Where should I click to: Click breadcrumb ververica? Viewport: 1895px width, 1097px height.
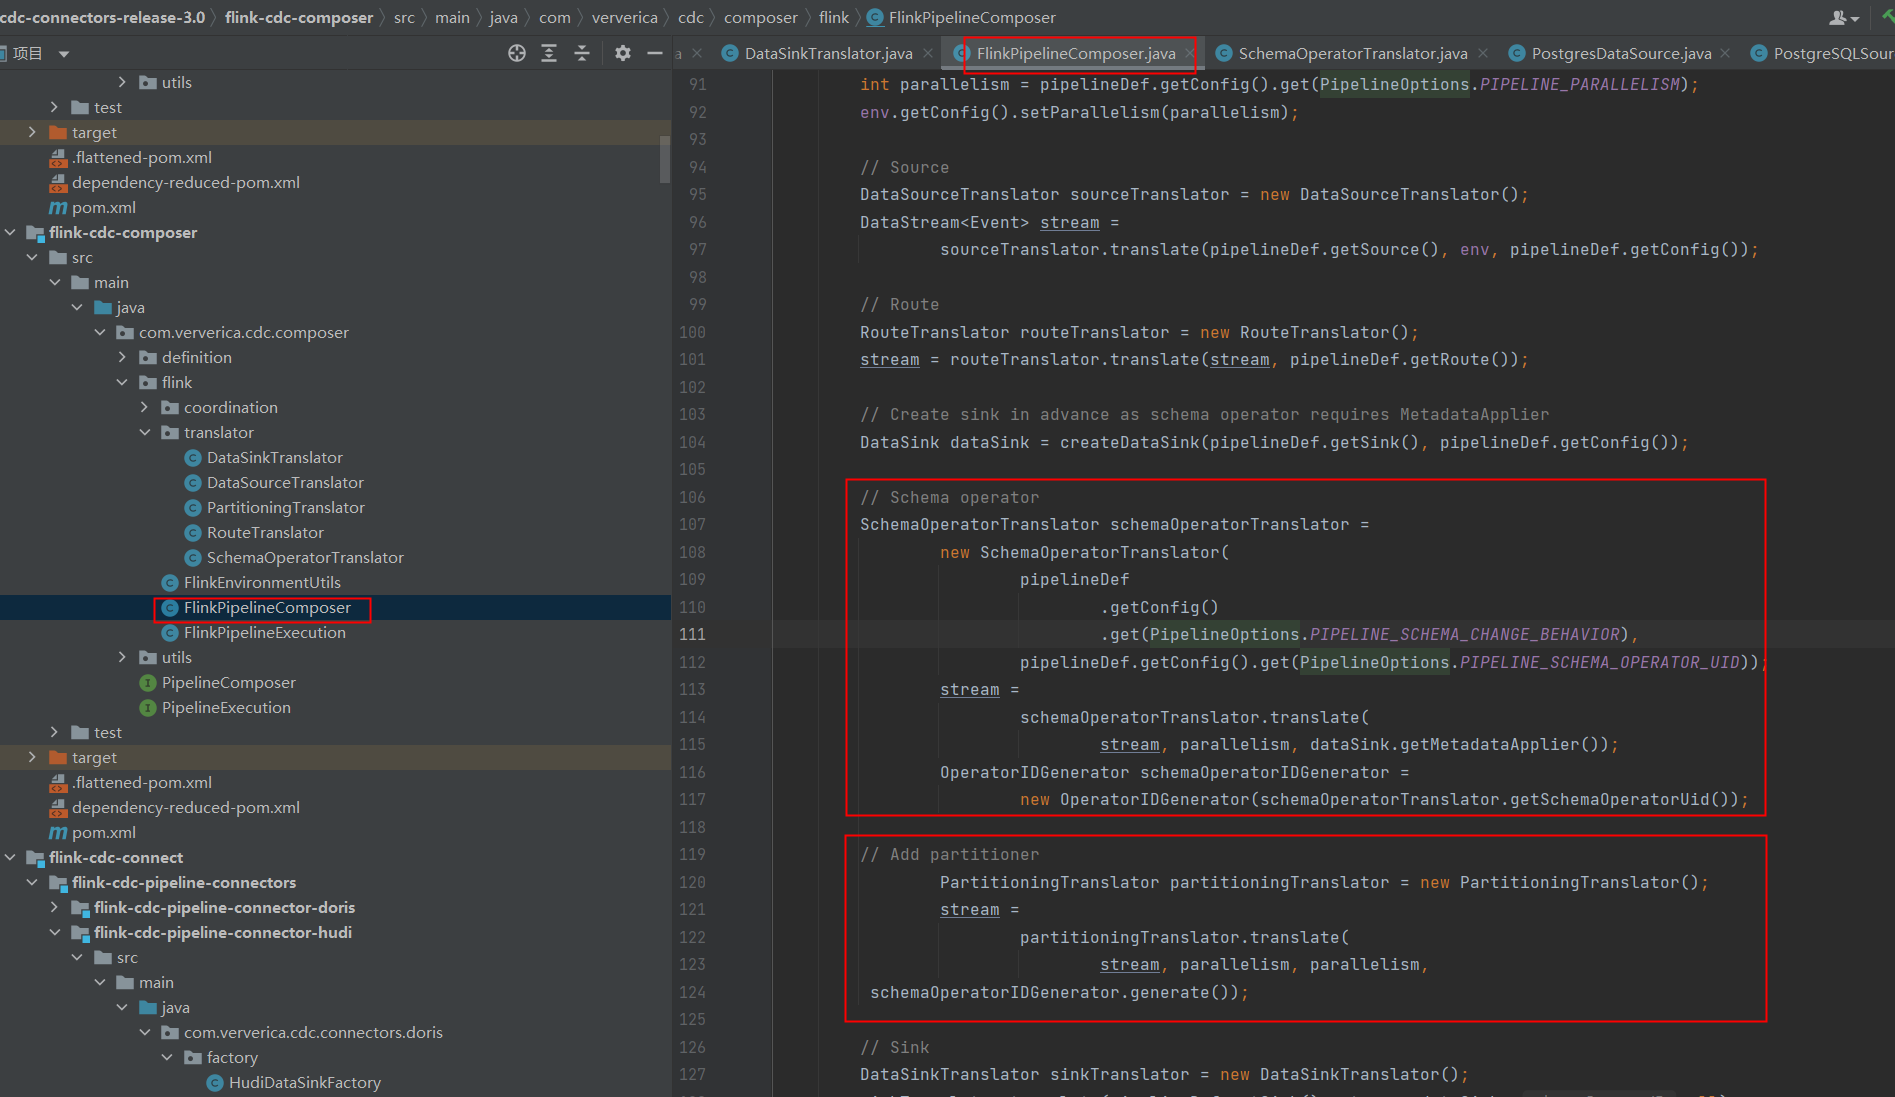[625, 17]
